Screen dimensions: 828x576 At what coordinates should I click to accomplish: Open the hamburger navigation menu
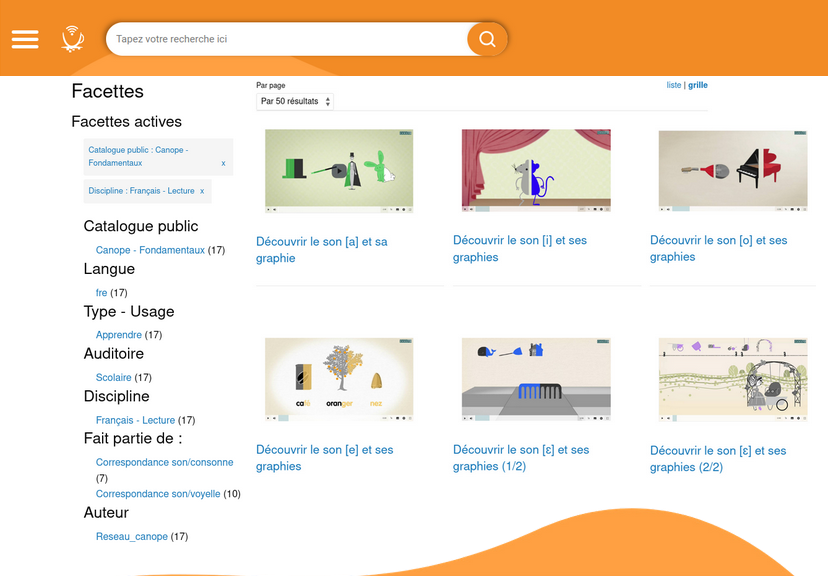(24, 40)
